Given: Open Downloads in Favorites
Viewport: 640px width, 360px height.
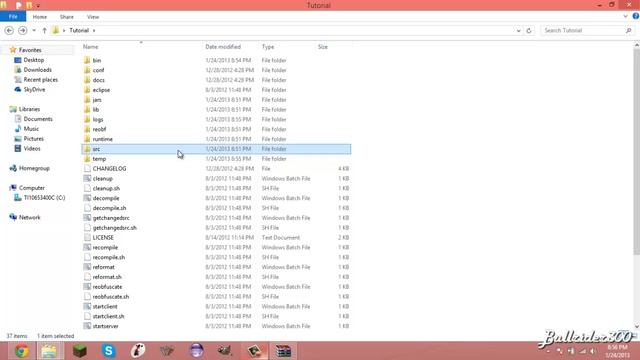Looking at the screenshot, I should (37, 70).
